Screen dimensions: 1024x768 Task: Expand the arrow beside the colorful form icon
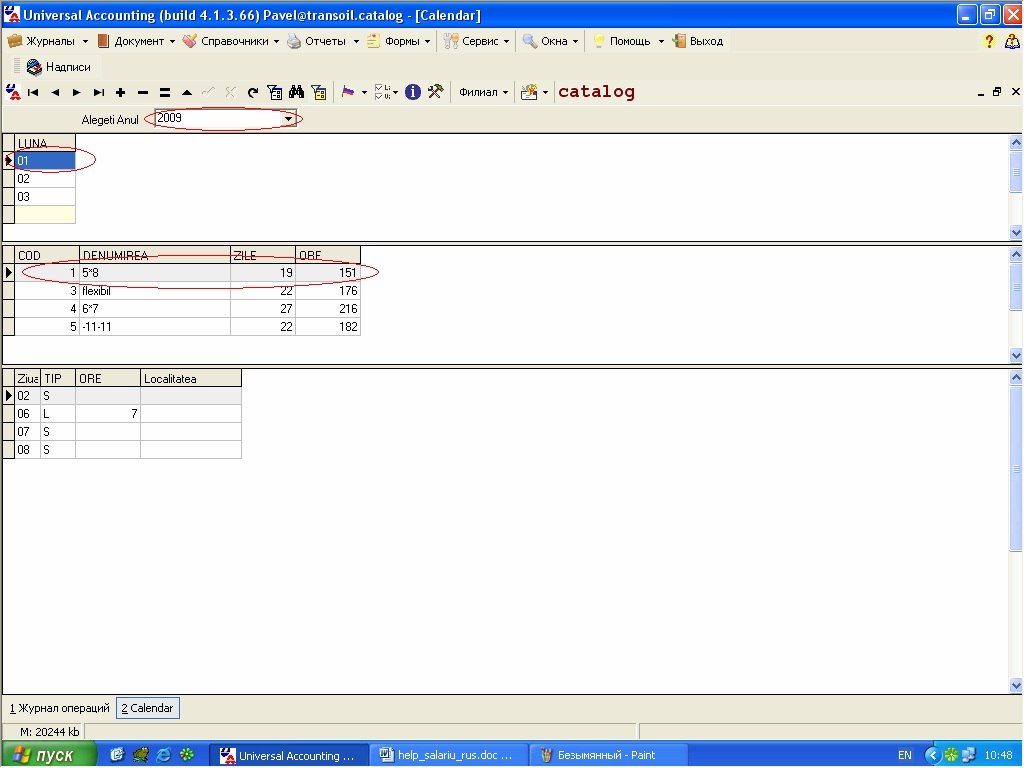[x=545, y=93]
